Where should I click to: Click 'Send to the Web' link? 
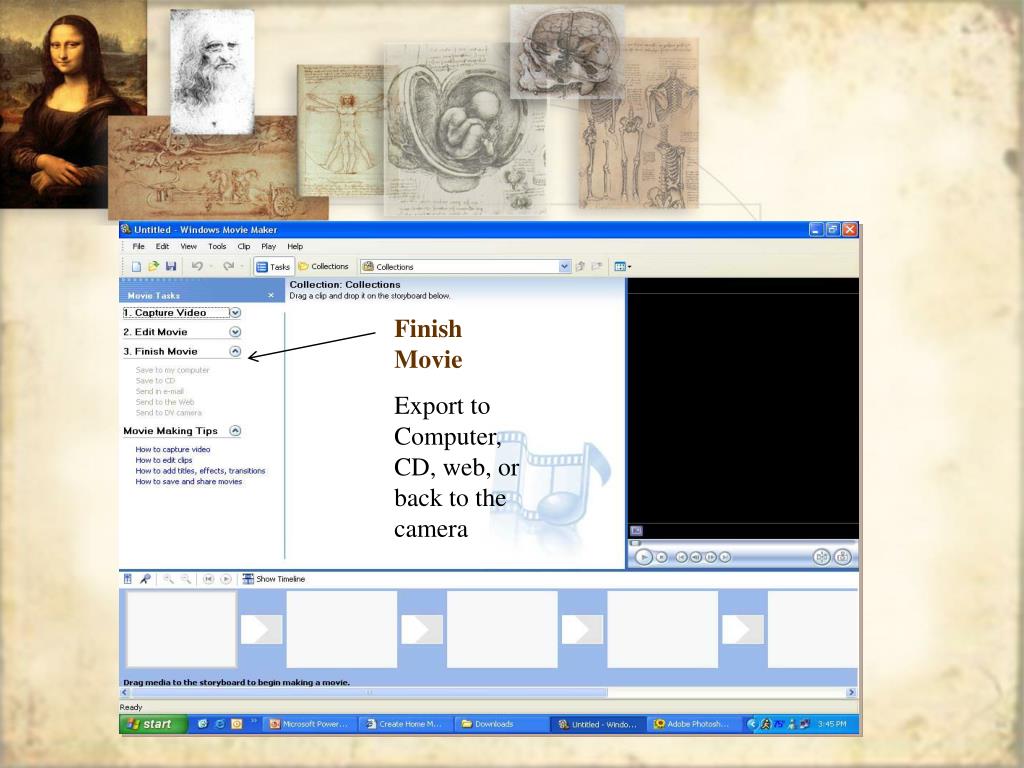[165, 402]
